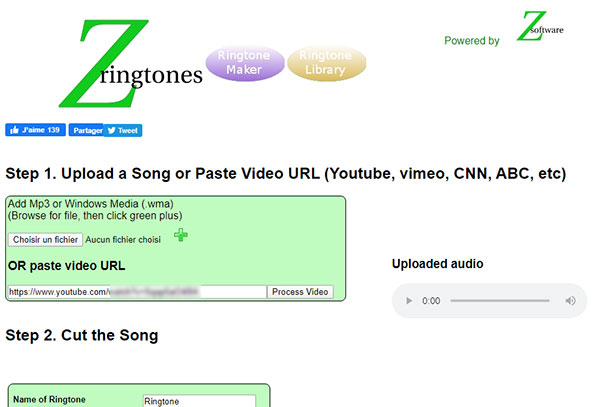Viewport: 600px width, 407px height.
Task: Open the Ringtone Library tab
Action: pos(326,63)
